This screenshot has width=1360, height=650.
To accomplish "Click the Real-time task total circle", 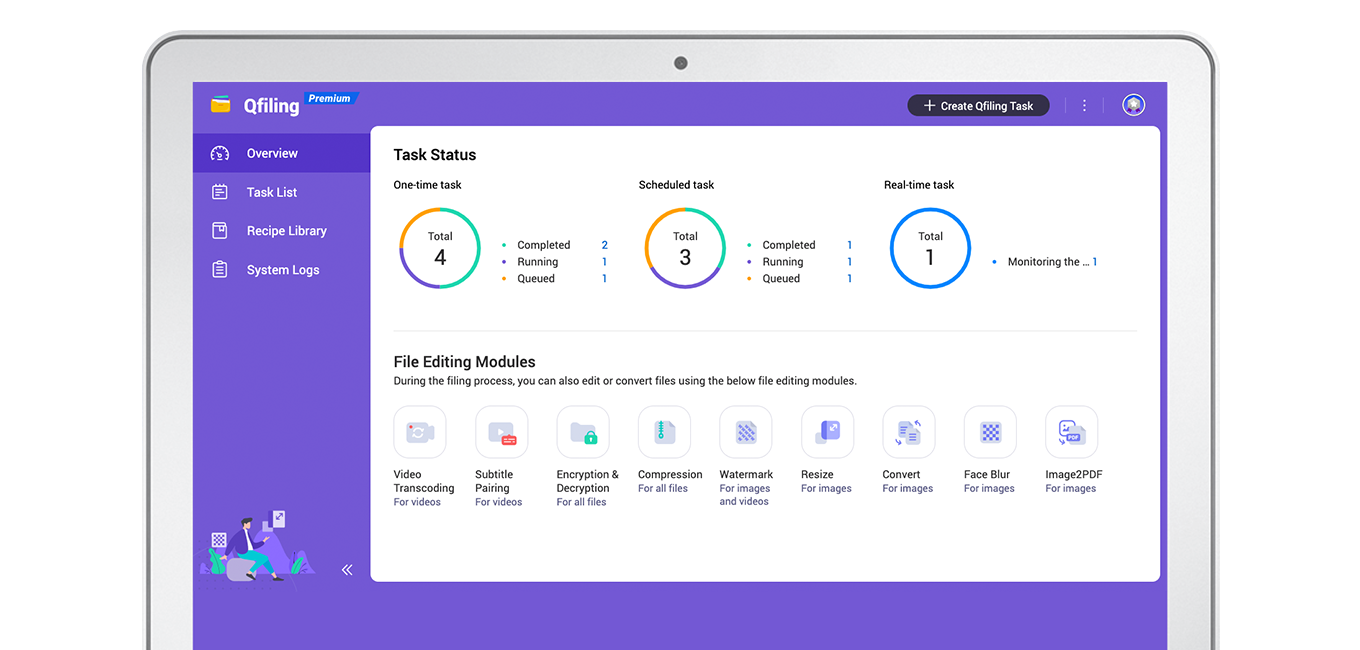I will click(930, 248).
